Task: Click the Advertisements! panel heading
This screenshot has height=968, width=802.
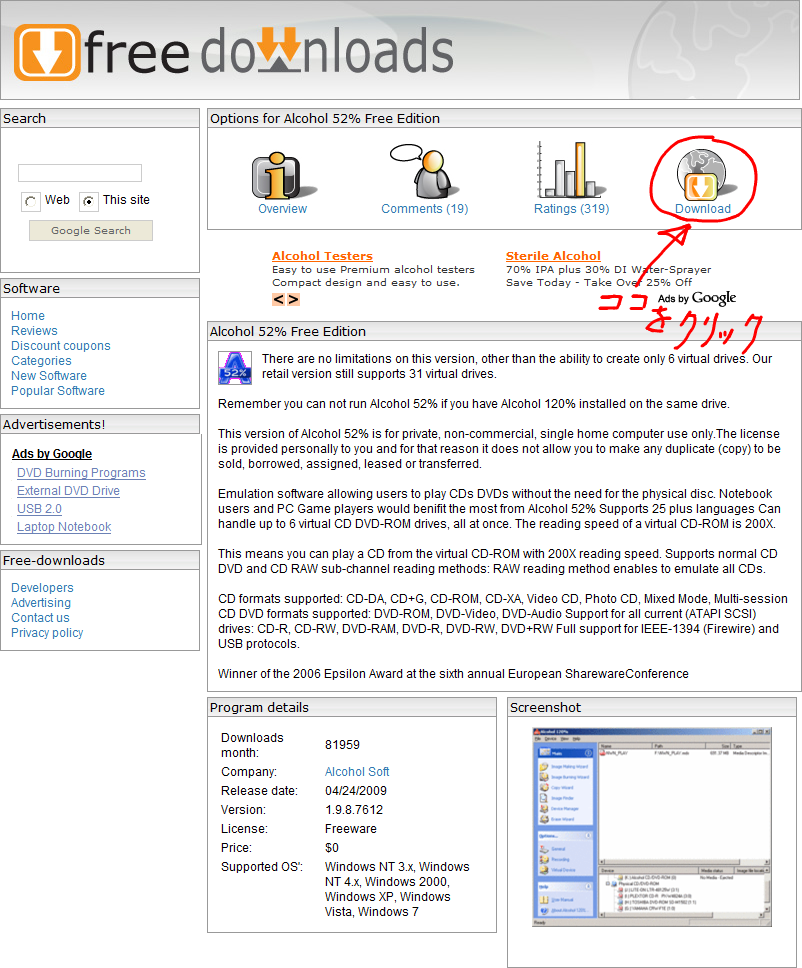Action: 54,425
